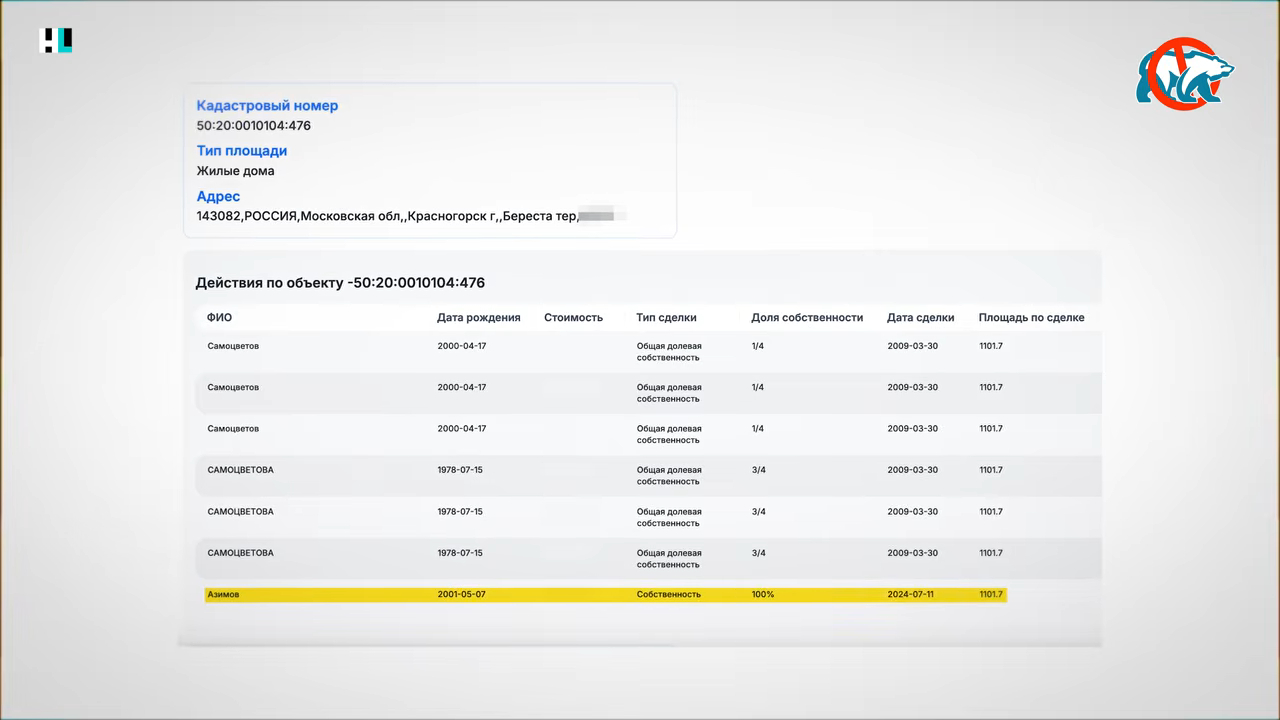1280x720 pixels.
Task: Click the Дата сделки column header
Action: coord(920,317)
